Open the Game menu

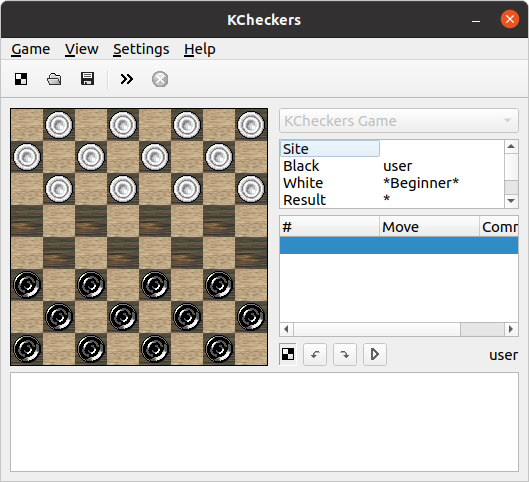pos(30,49)
